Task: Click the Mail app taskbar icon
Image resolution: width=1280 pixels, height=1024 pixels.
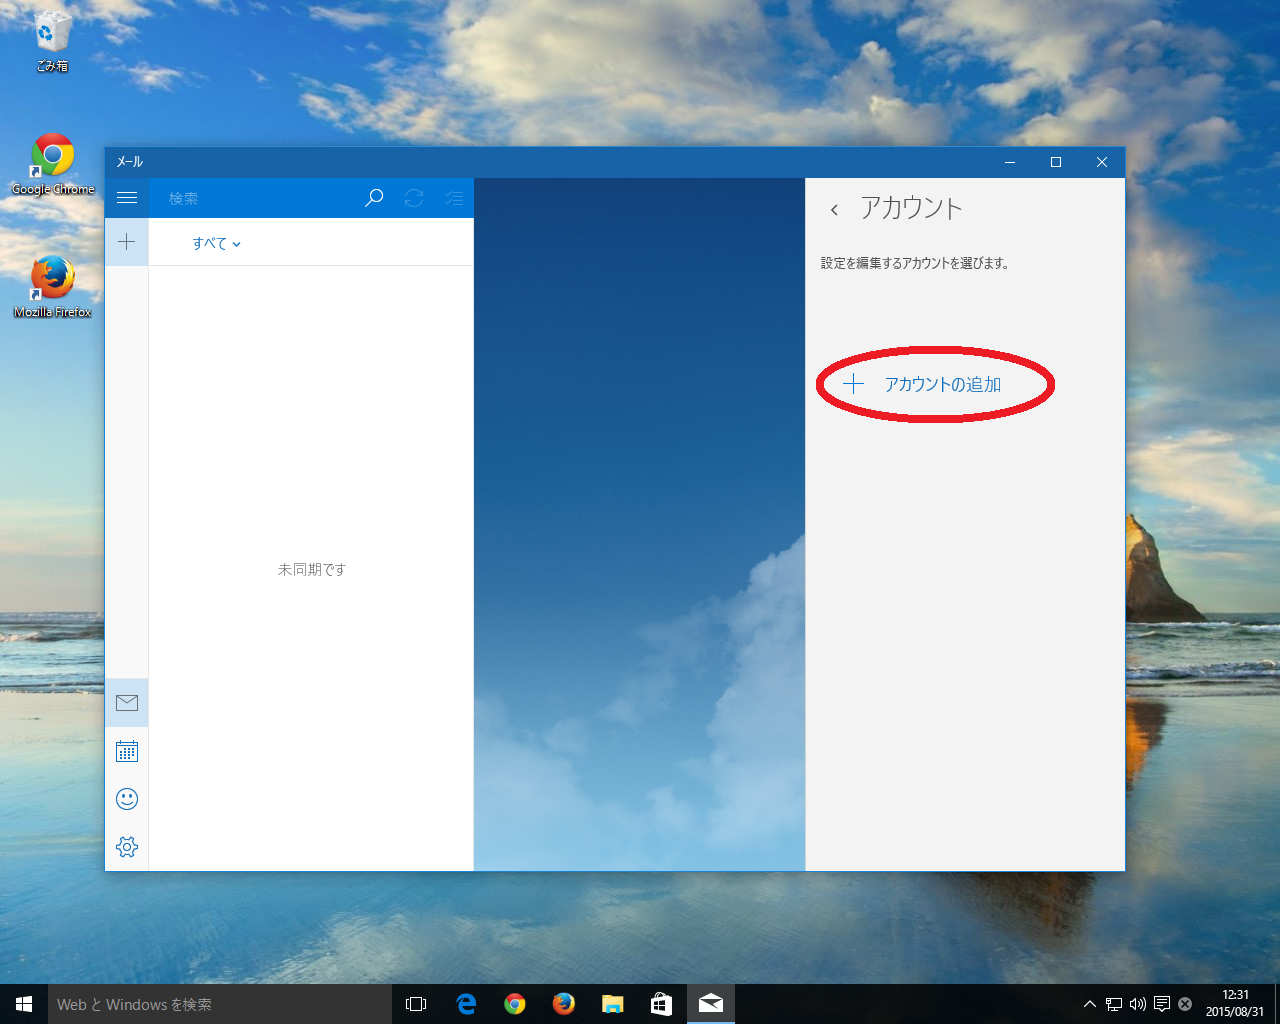Action: pos(711,1004)
